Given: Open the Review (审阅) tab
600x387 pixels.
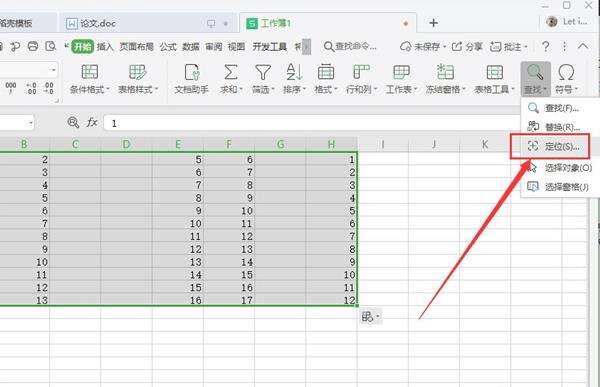Looking at the screenshot, I should pos(214,47).
